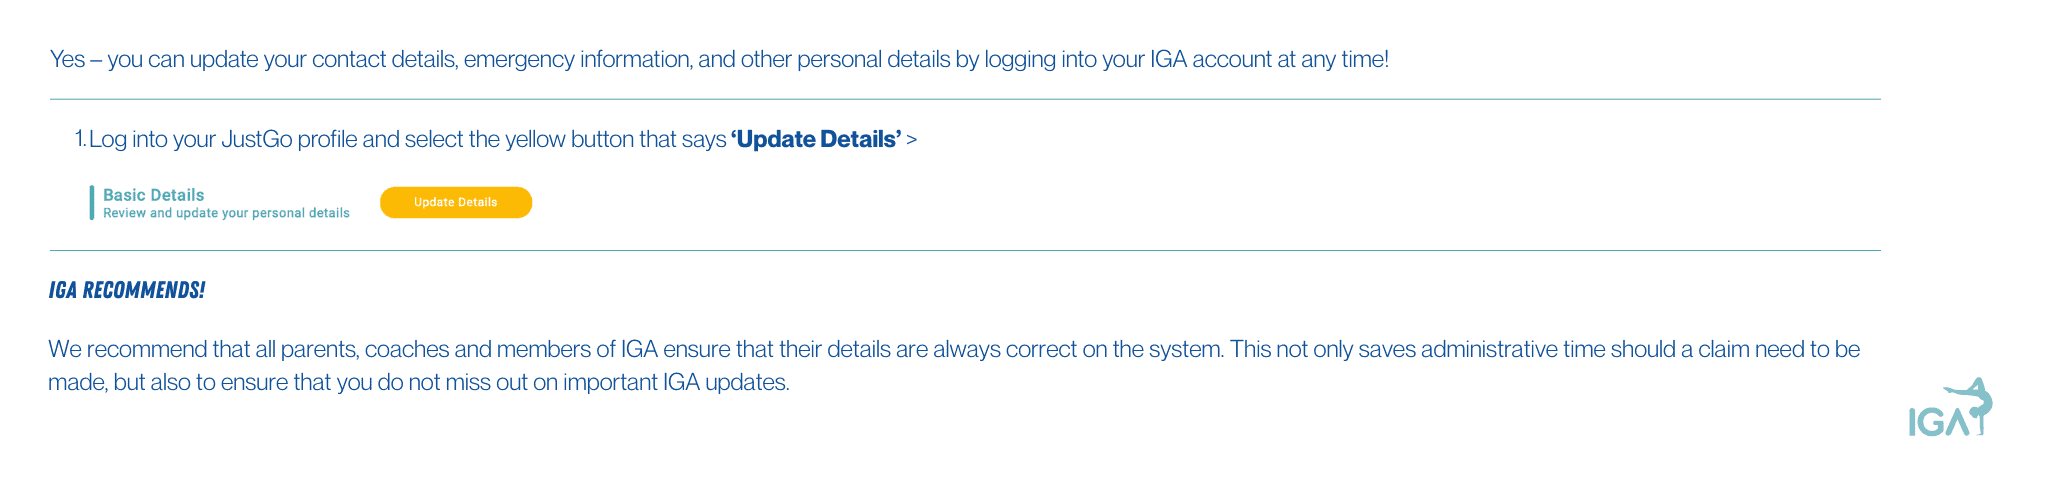
Task: Click the 'IGA' letters in the logo
Action: click(x=1938, y=422)
